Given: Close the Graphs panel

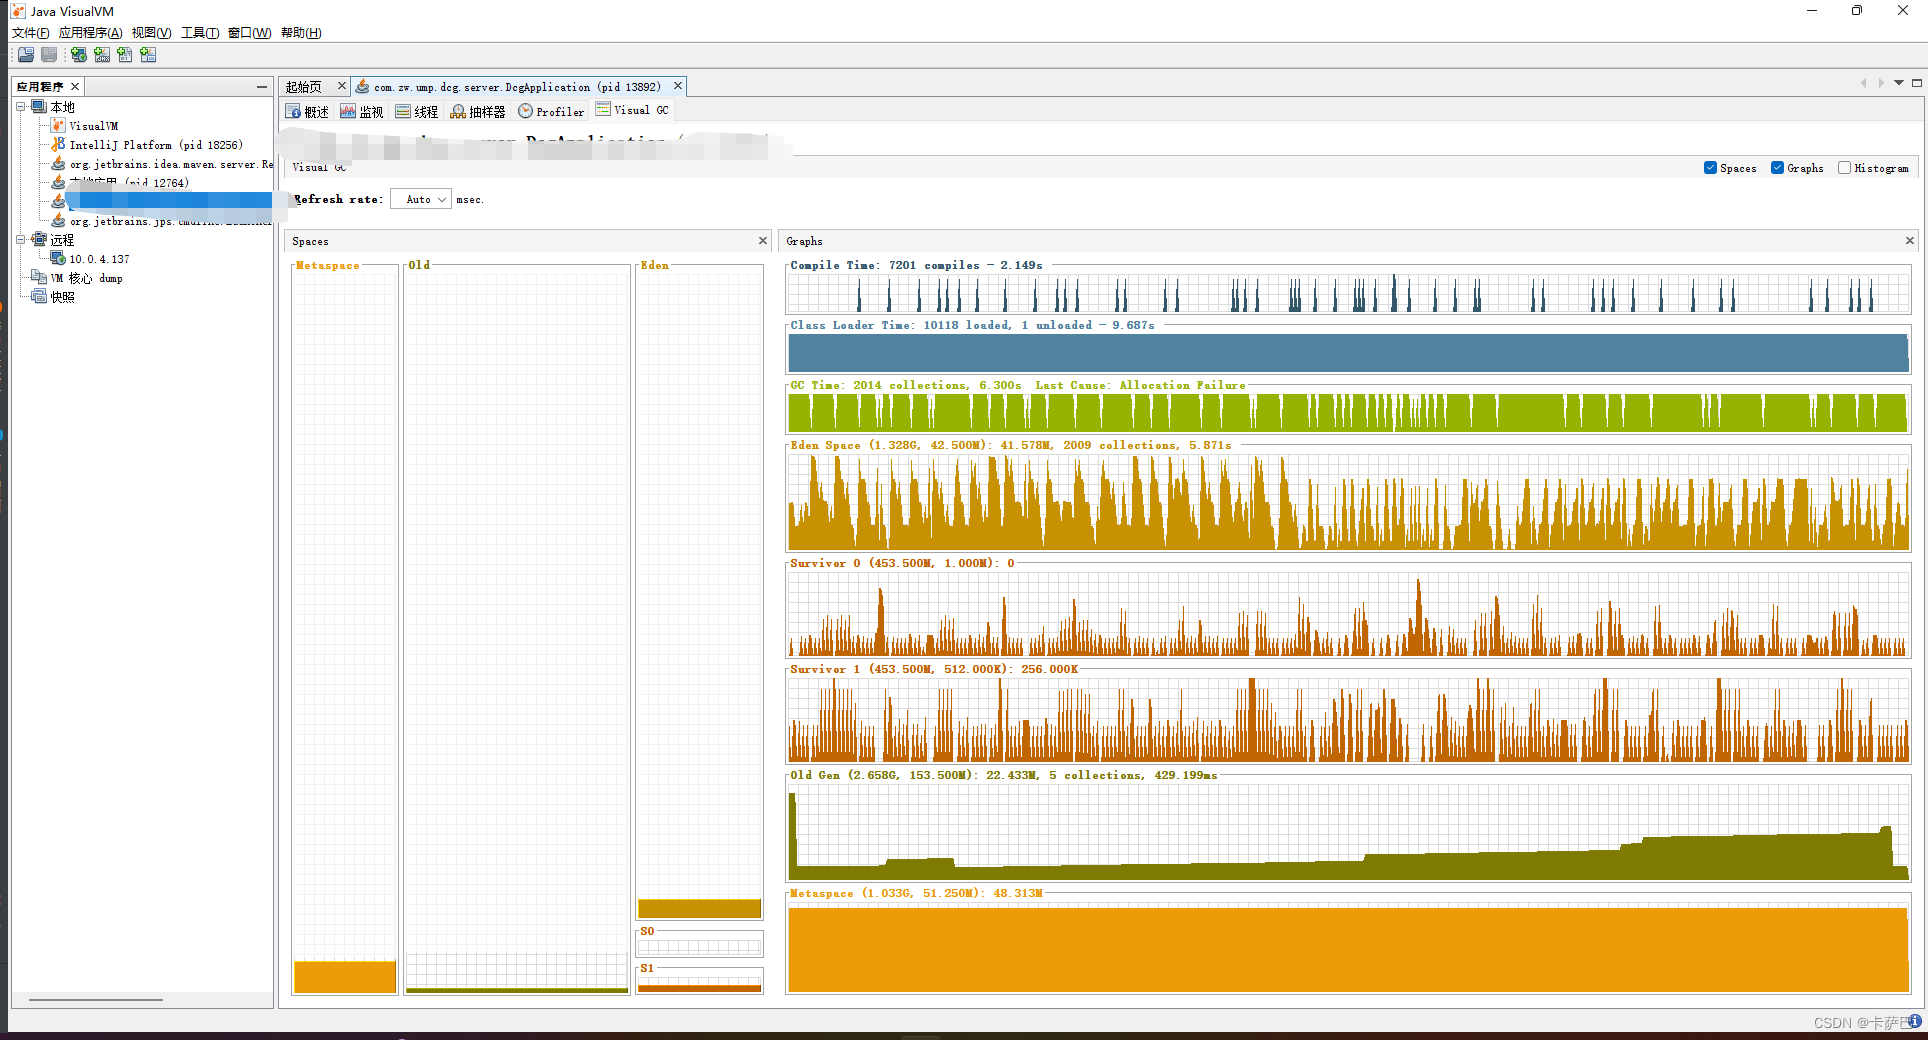Looking at the screenshot, I should tap(1910, 241).
